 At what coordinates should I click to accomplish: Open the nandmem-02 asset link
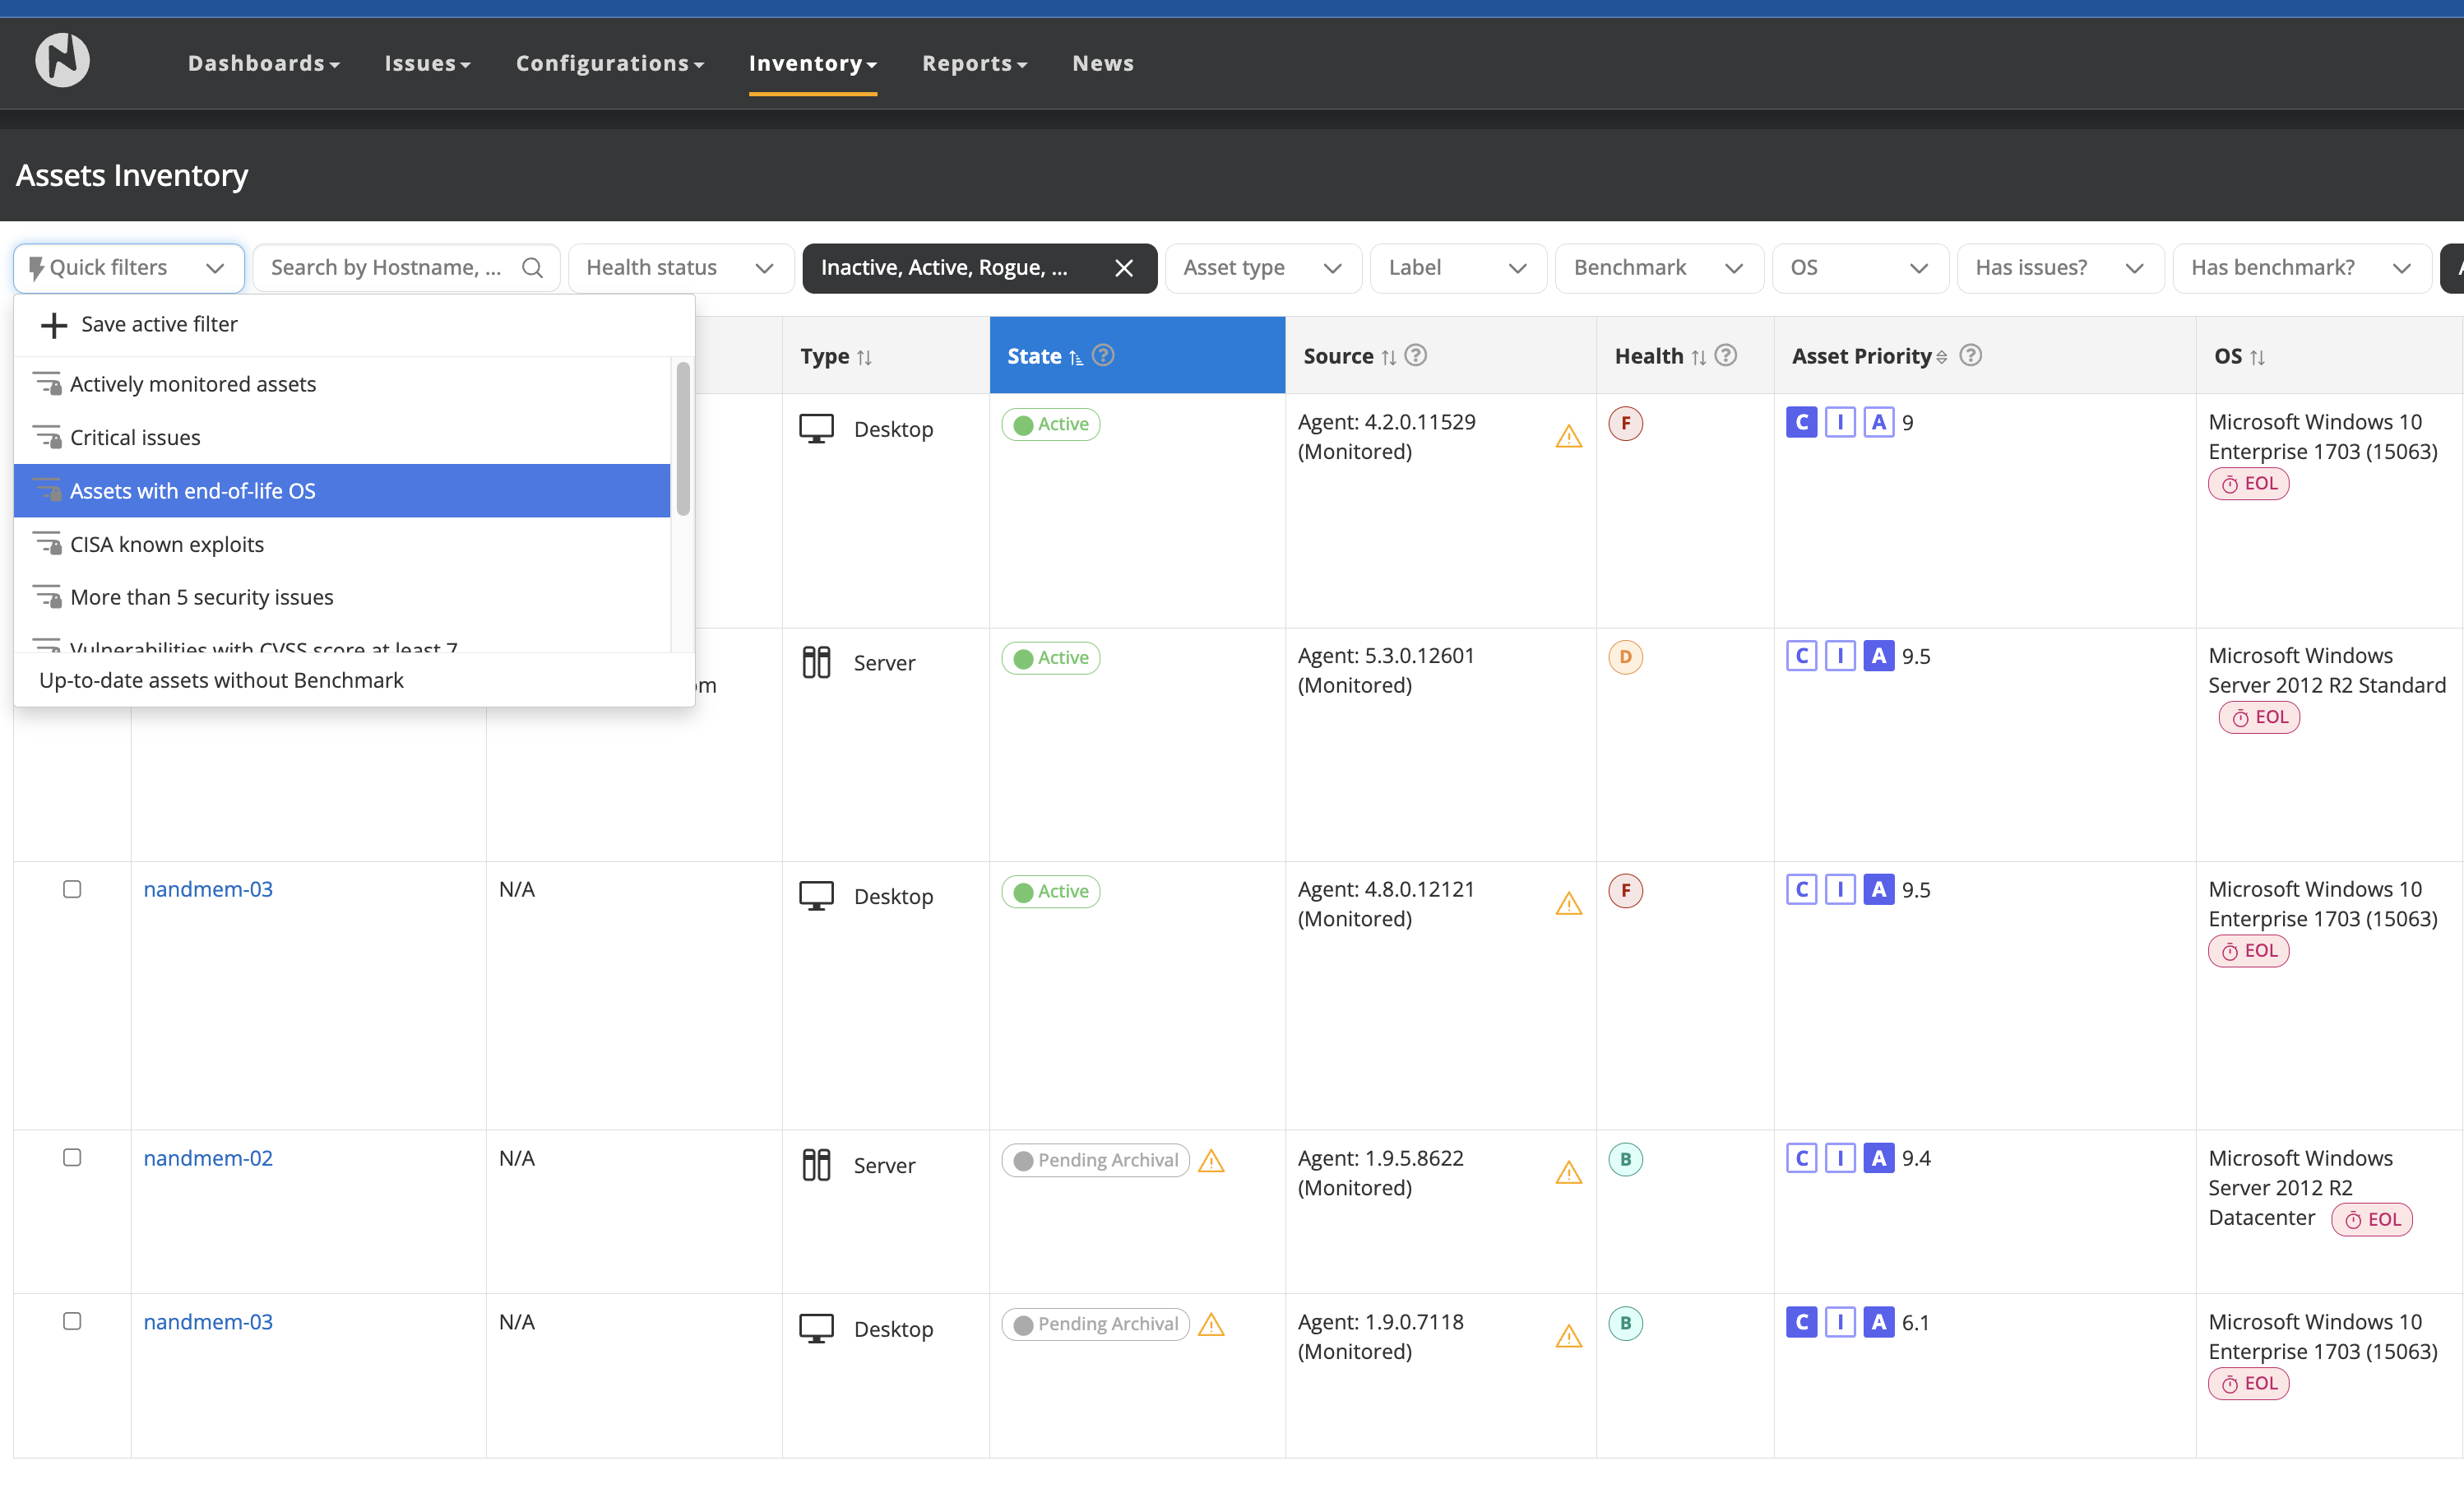click(208, 1158)
